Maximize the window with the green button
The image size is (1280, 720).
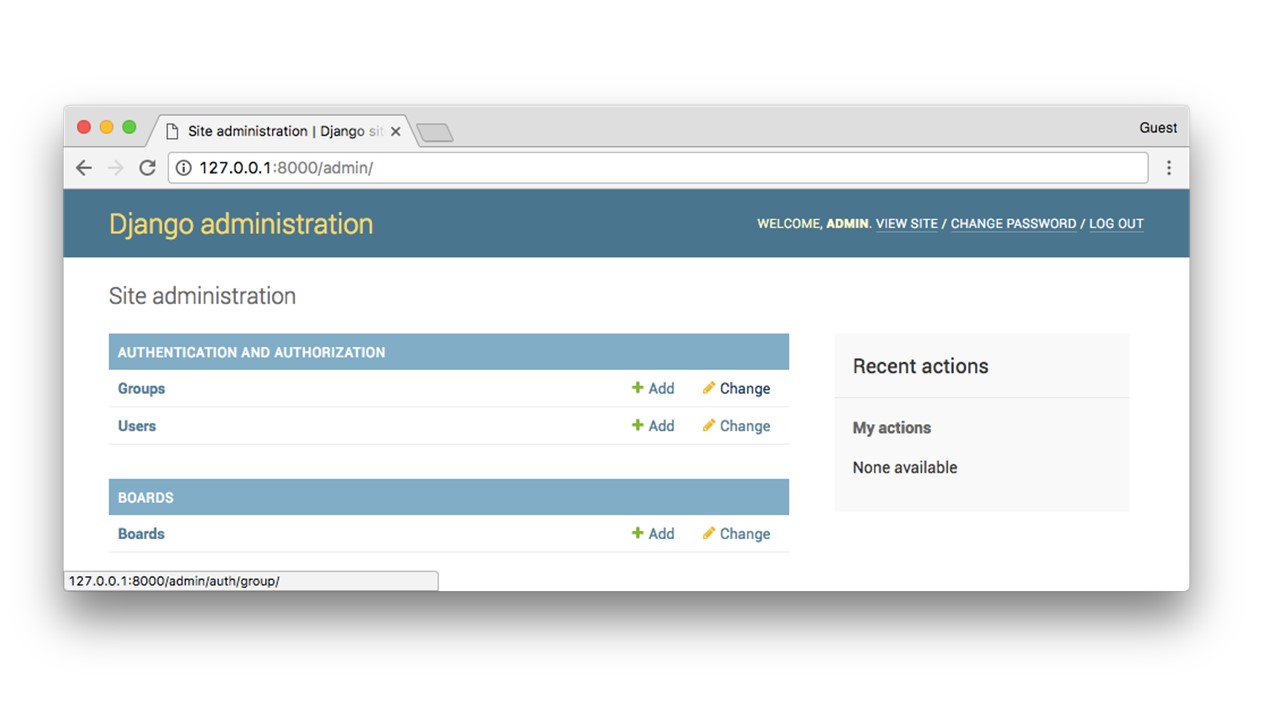(129, 127)
